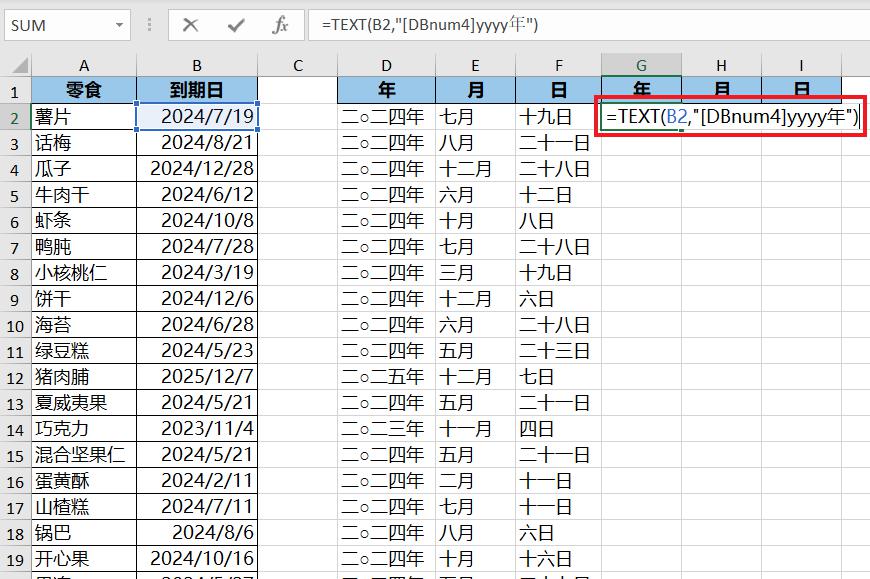
Task: Click date cell 2024/7/19
Action: tap(197, 116)
